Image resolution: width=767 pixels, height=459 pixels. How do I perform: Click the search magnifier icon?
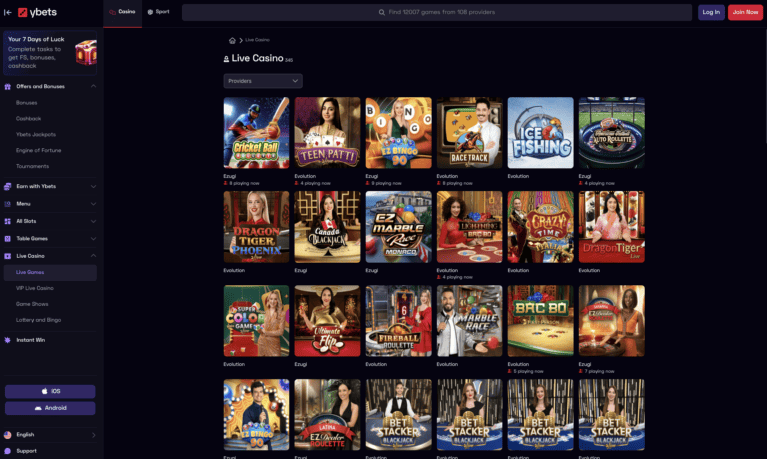pos(382,12)
